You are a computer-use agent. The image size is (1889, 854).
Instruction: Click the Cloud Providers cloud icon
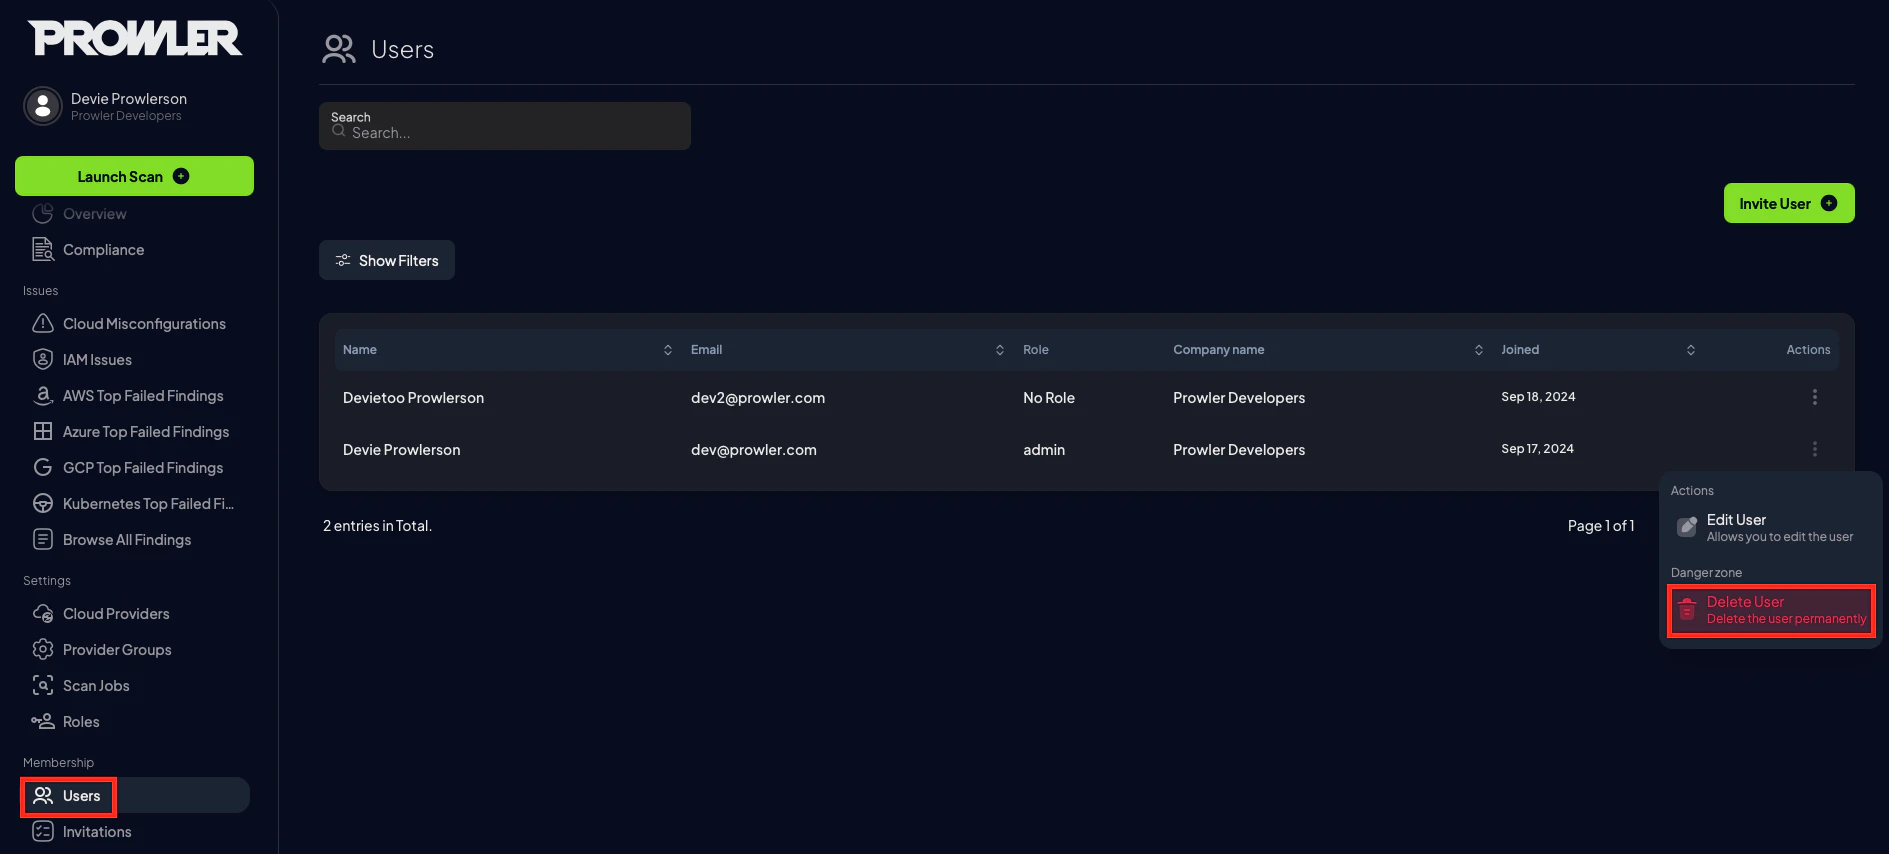coord(43,613)
